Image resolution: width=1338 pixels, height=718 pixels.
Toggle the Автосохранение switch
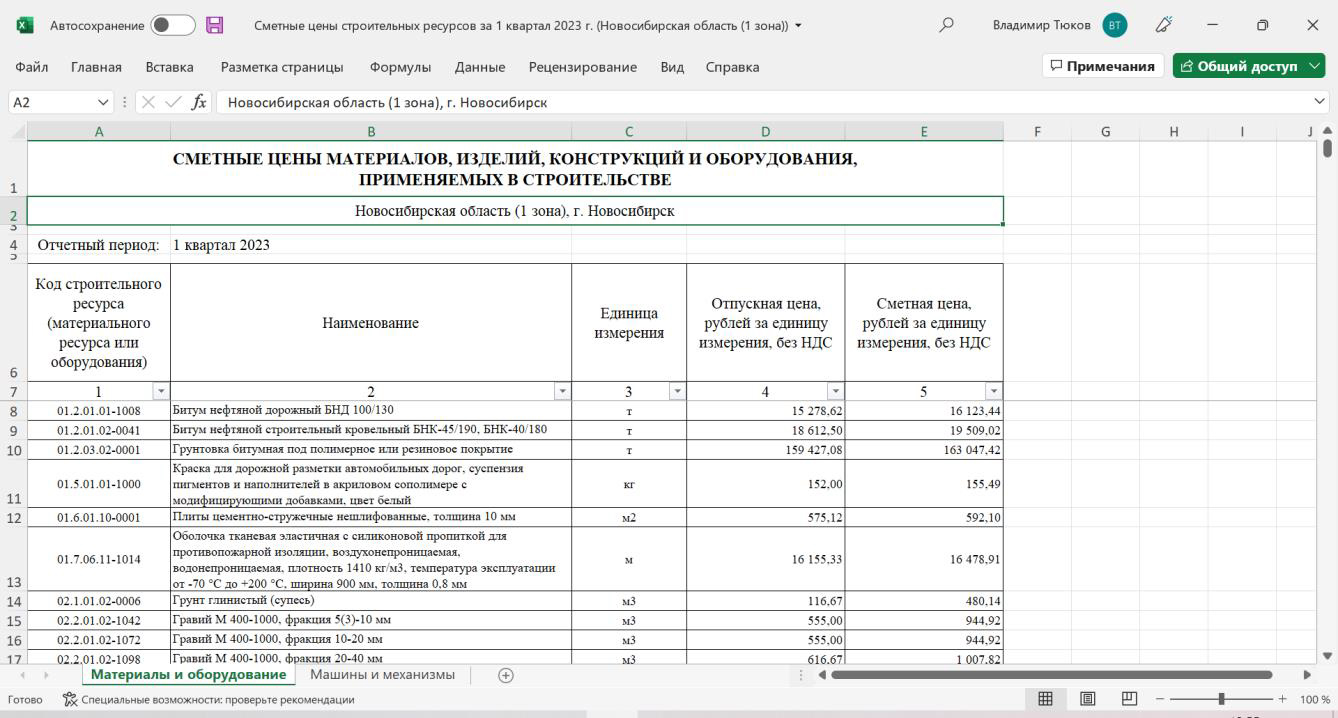coord(172,25)
